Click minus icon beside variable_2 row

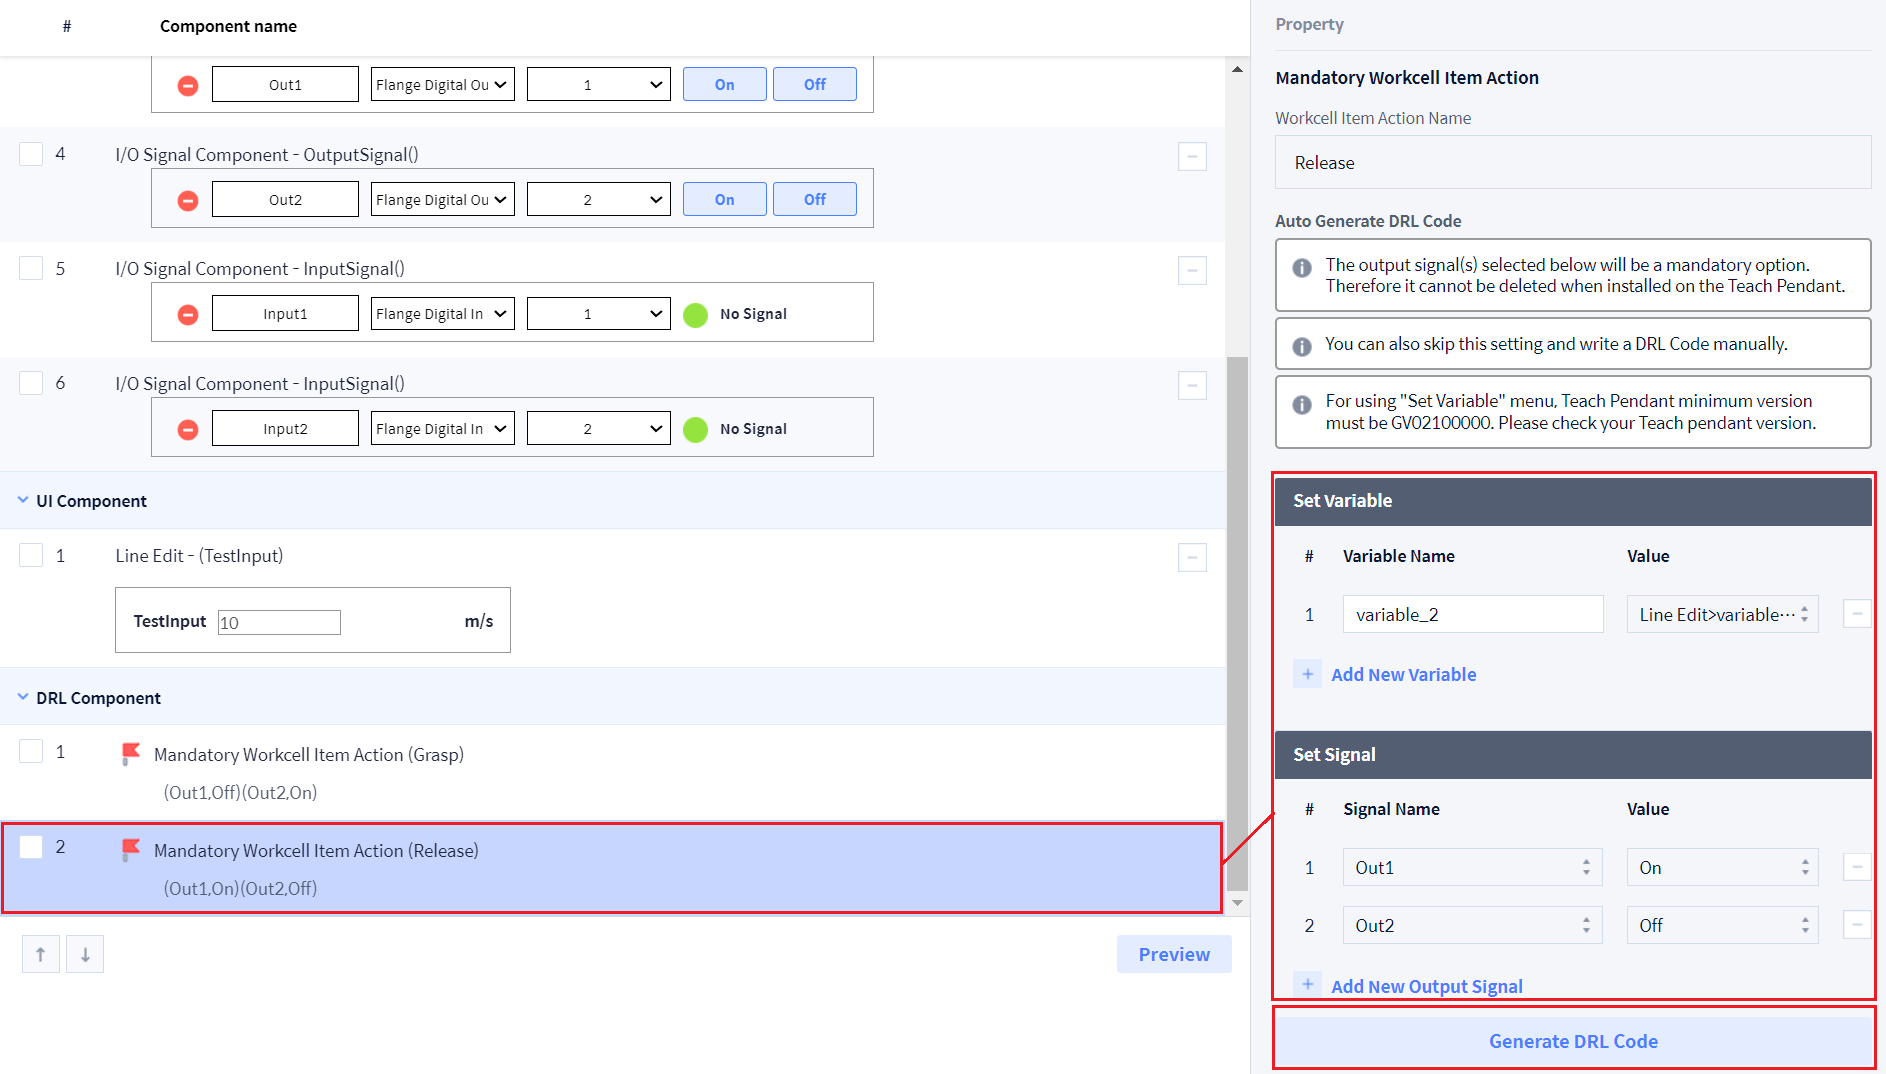(x=1856, y=614)
